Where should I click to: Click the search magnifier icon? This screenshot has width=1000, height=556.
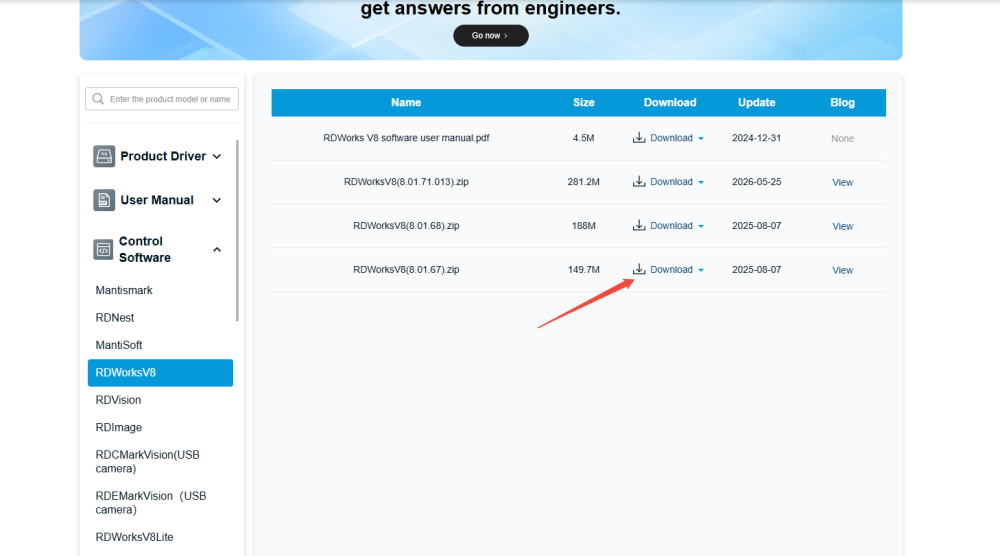coord(98,99)
